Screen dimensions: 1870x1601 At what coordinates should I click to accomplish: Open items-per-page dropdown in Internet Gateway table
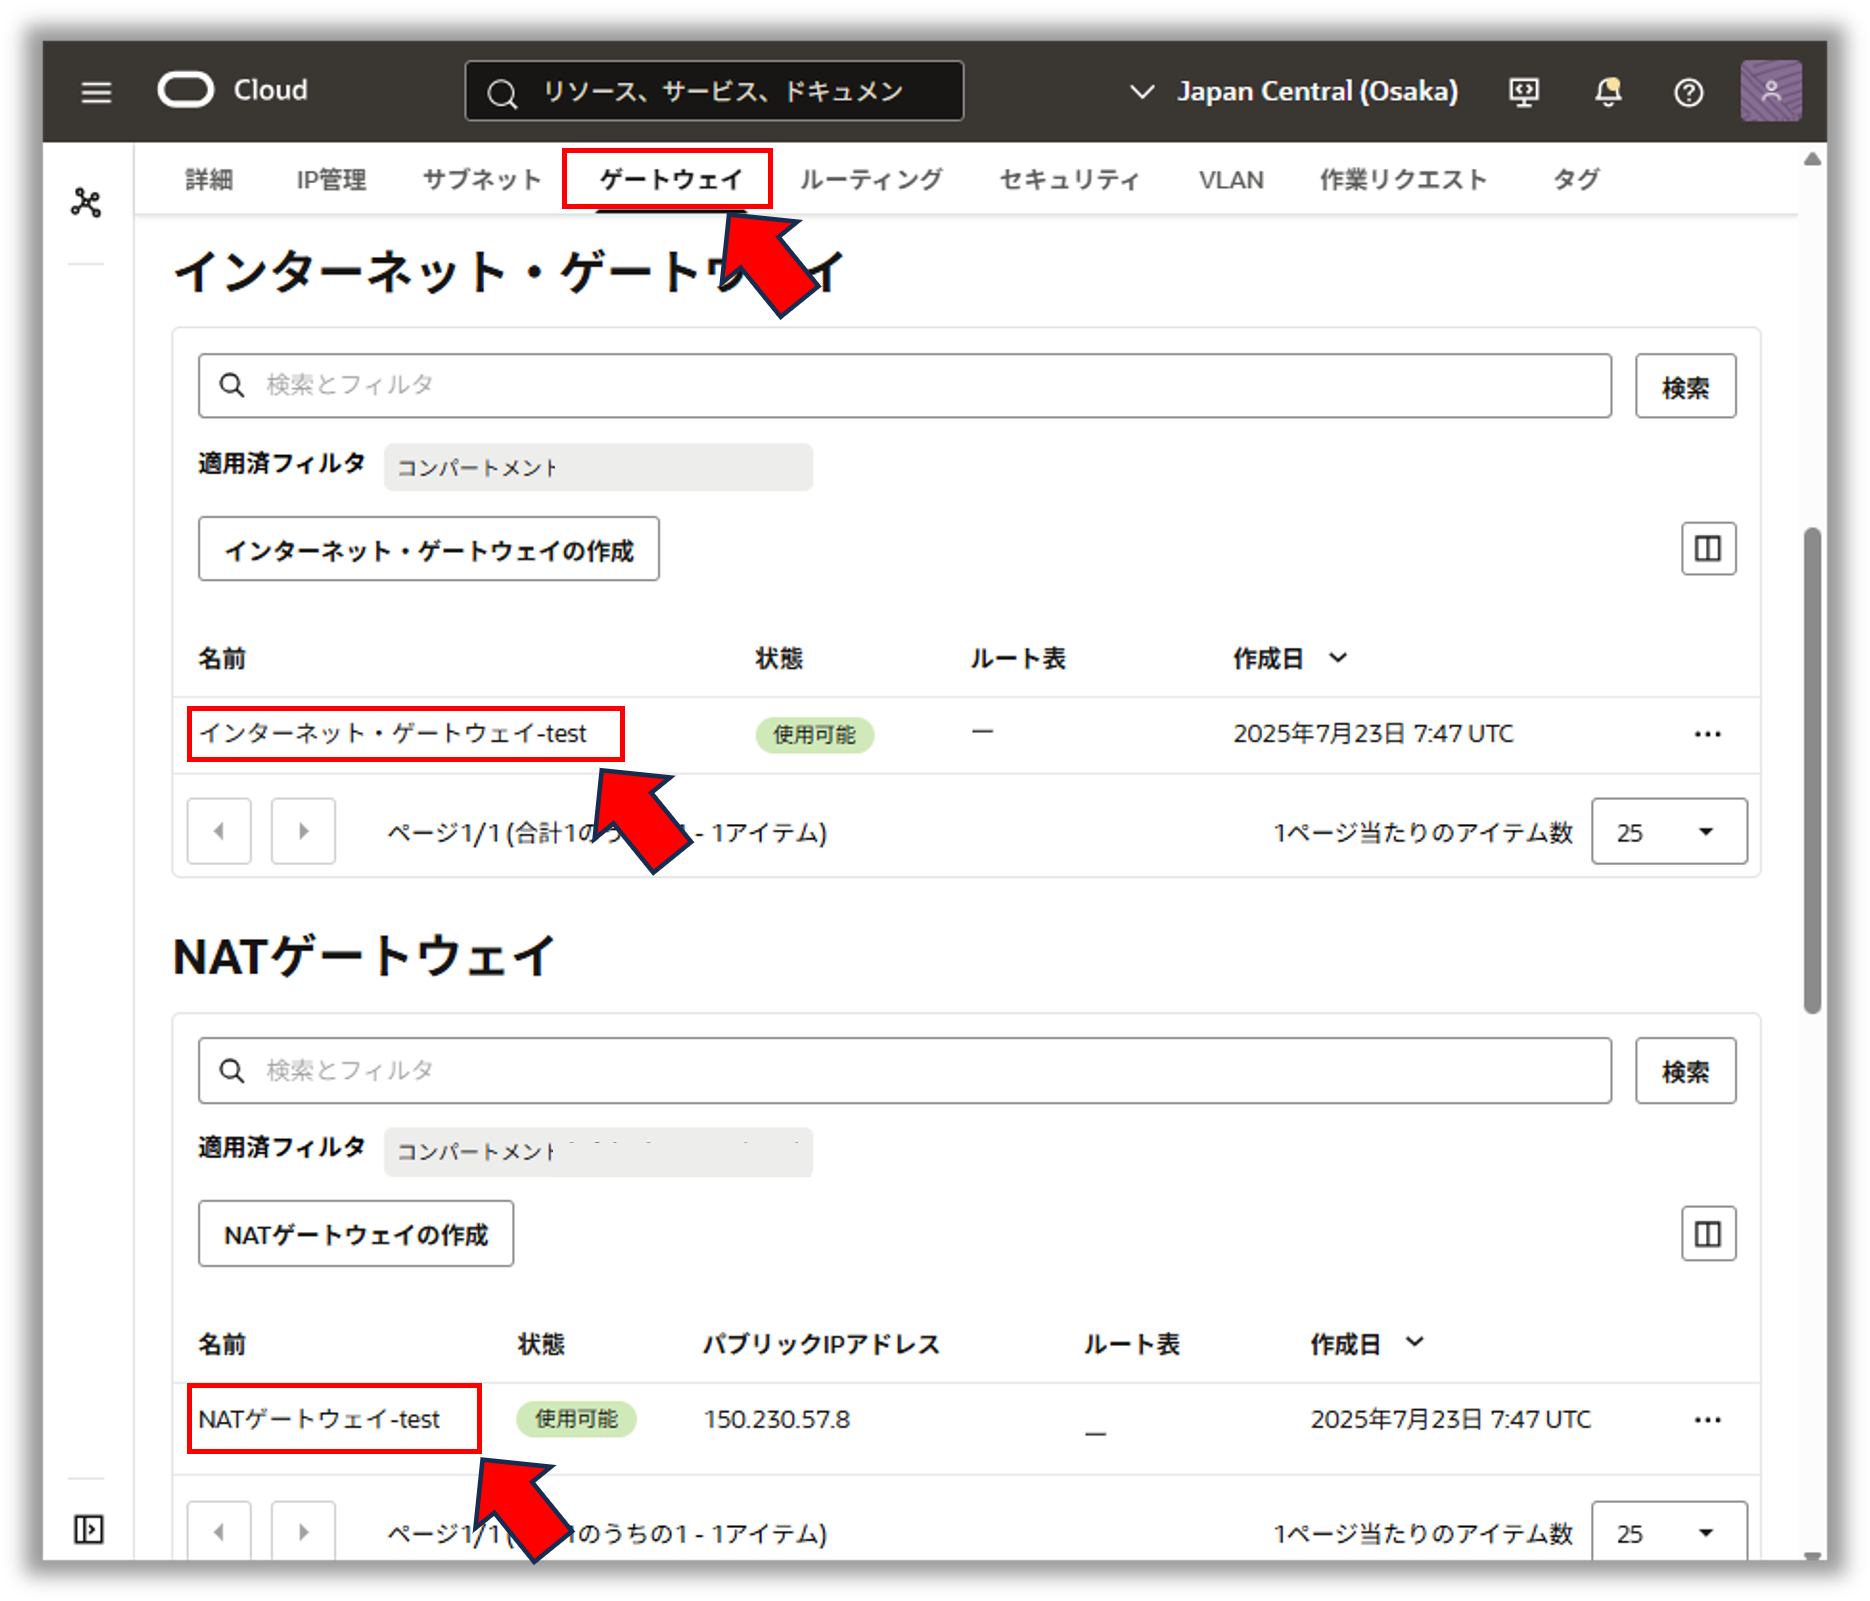coord(1668,832)
